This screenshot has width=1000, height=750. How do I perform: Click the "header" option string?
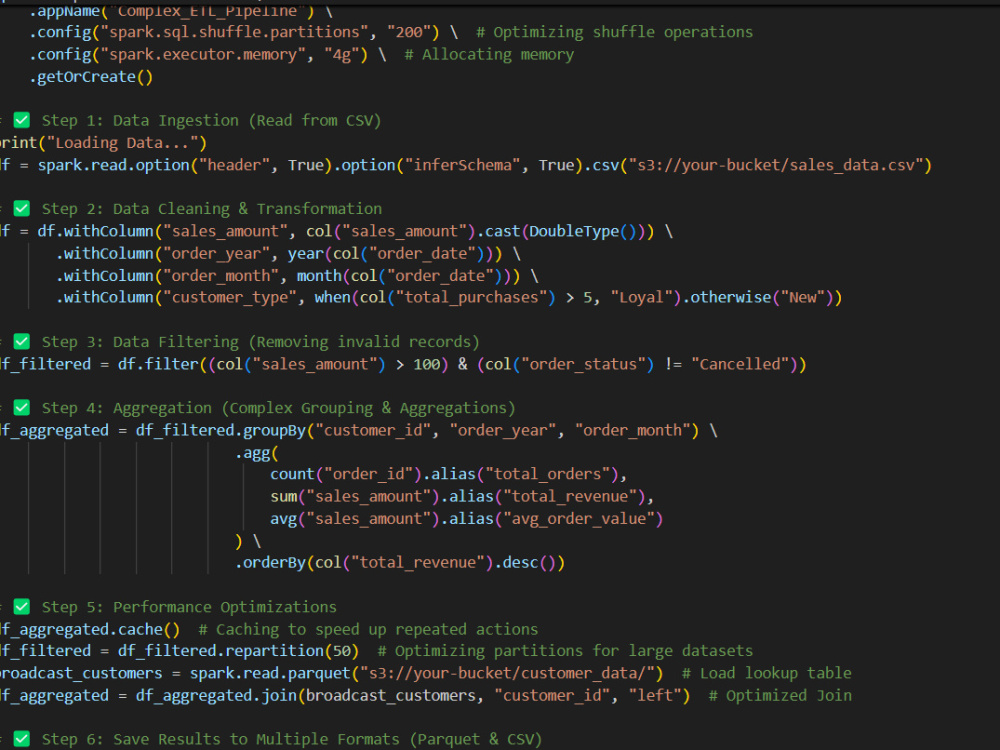234,165
